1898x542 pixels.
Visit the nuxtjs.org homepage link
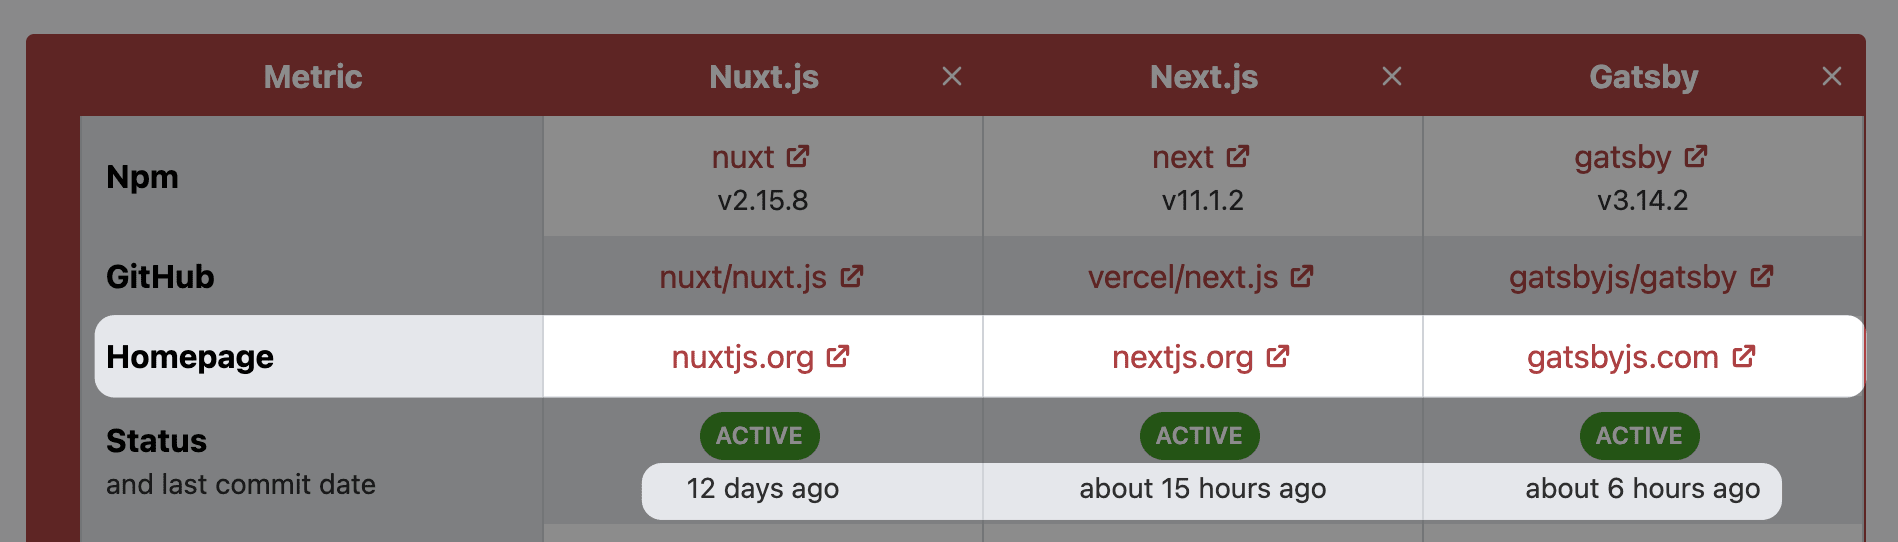click(x=743, y=357)
